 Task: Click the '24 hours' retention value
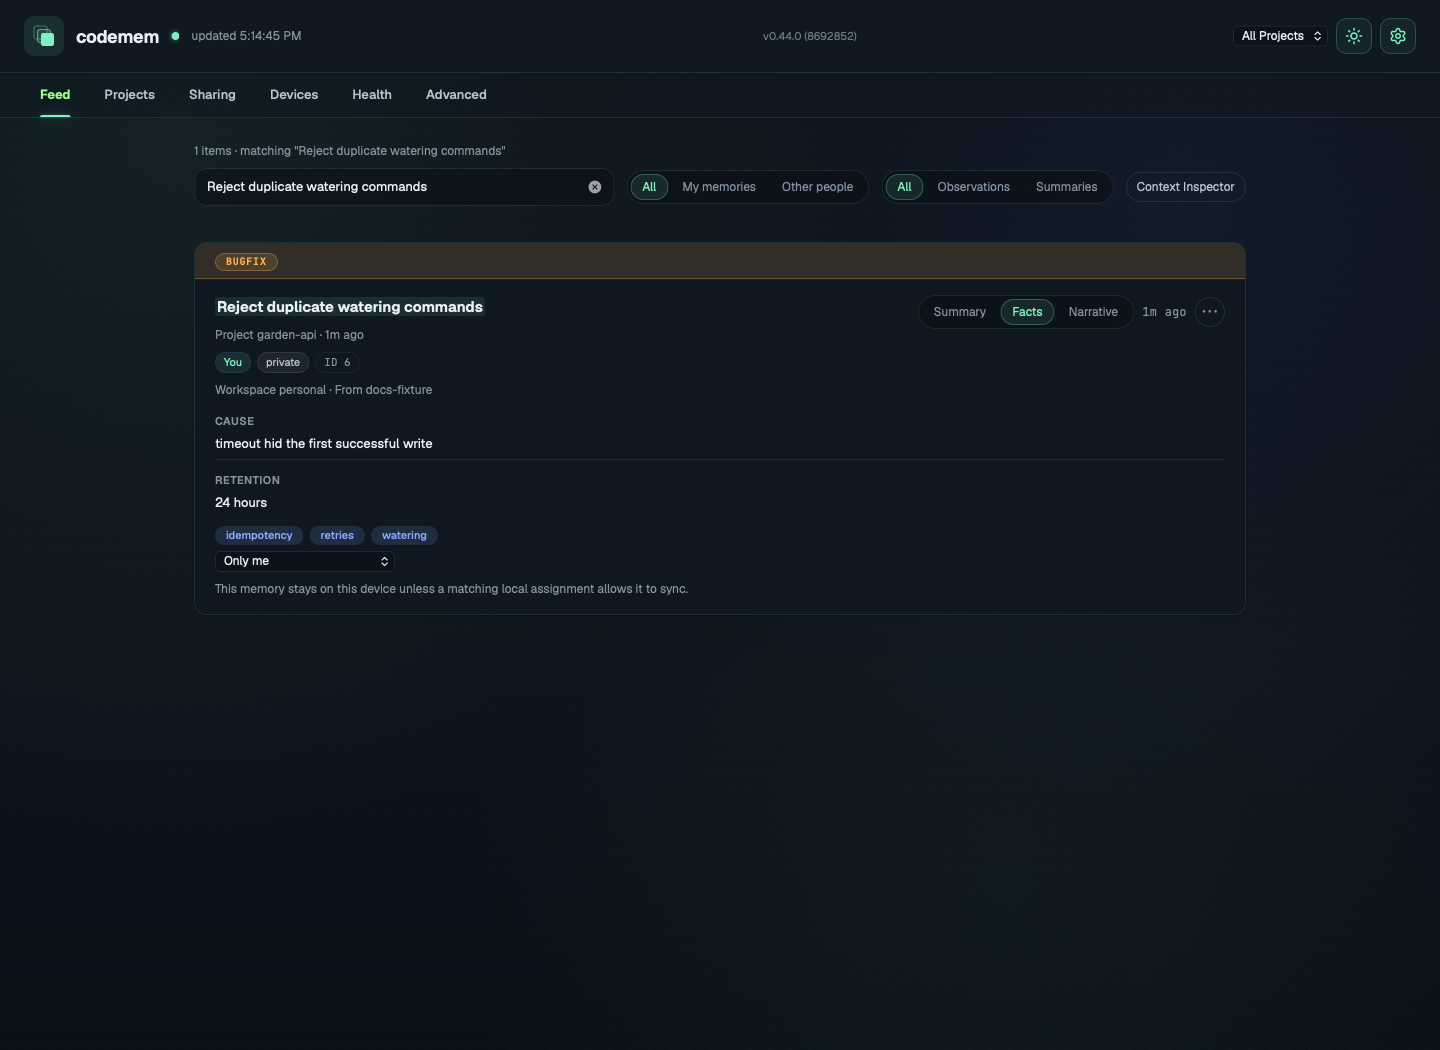click(x=241, y=503)
